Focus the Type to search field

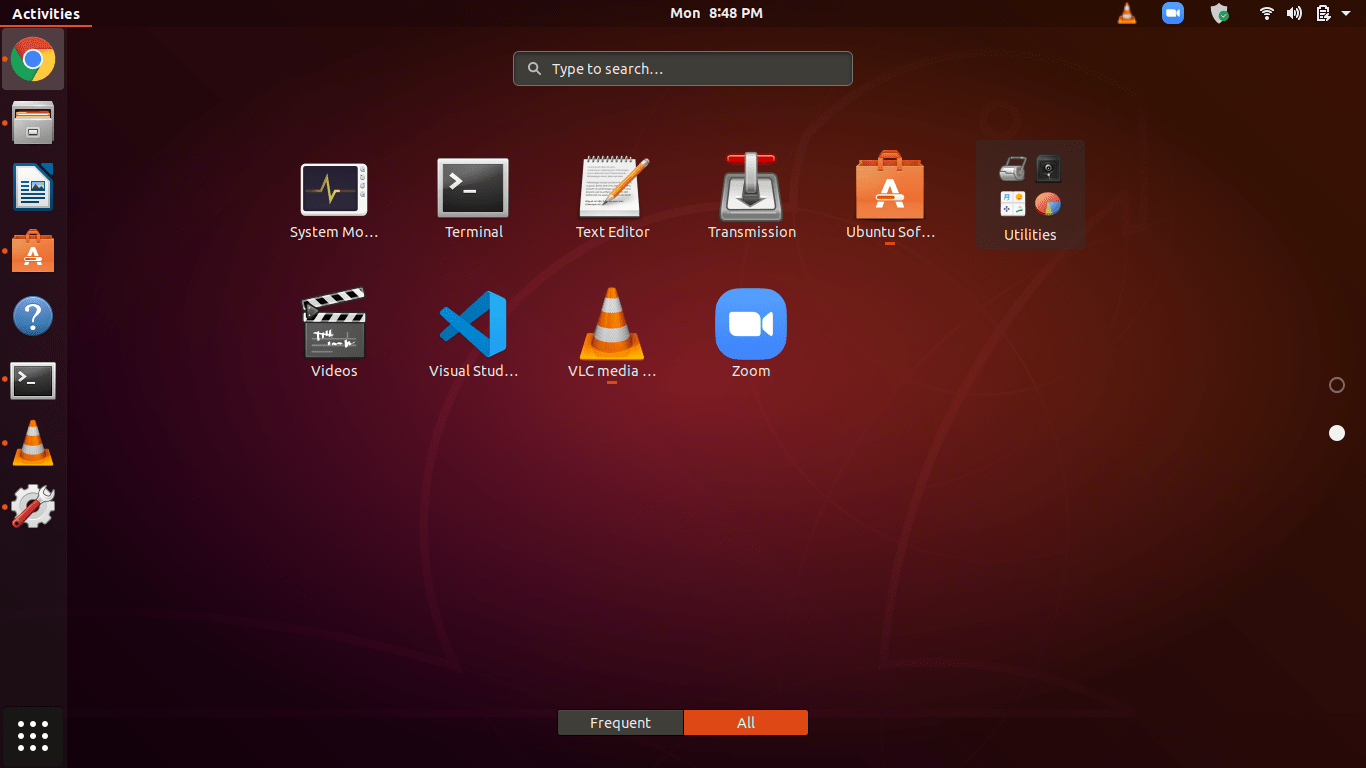pyautogui.click(x=683, y=69)
